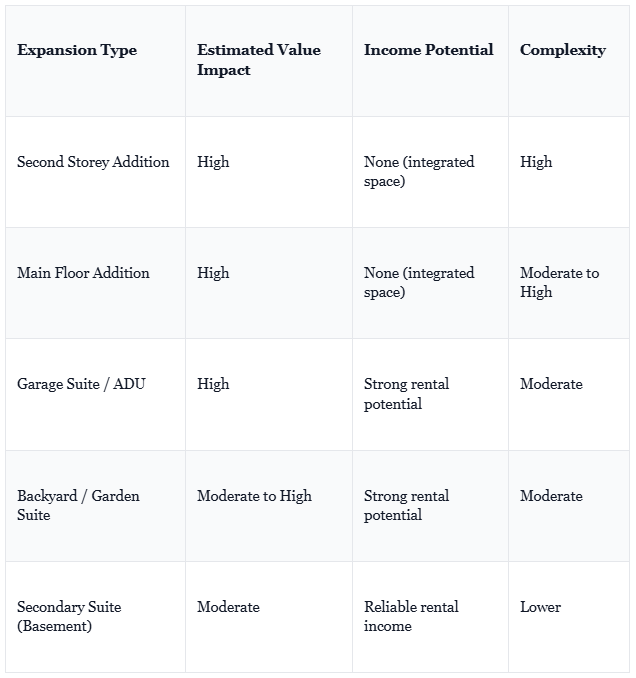636x678 pixels.
Task: Click the Income Potential column header
Action: (428, 50)
